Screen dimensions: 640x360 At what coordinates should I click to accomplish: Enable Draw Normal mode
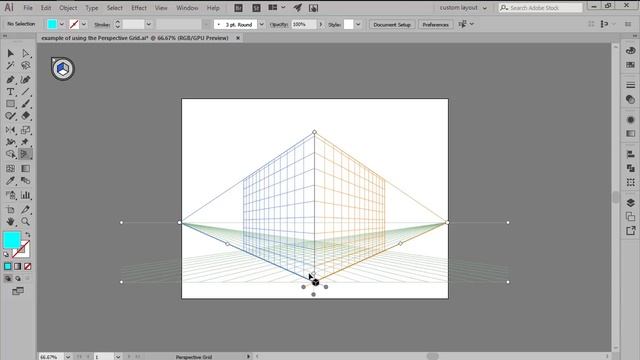[x=8, y=279]
